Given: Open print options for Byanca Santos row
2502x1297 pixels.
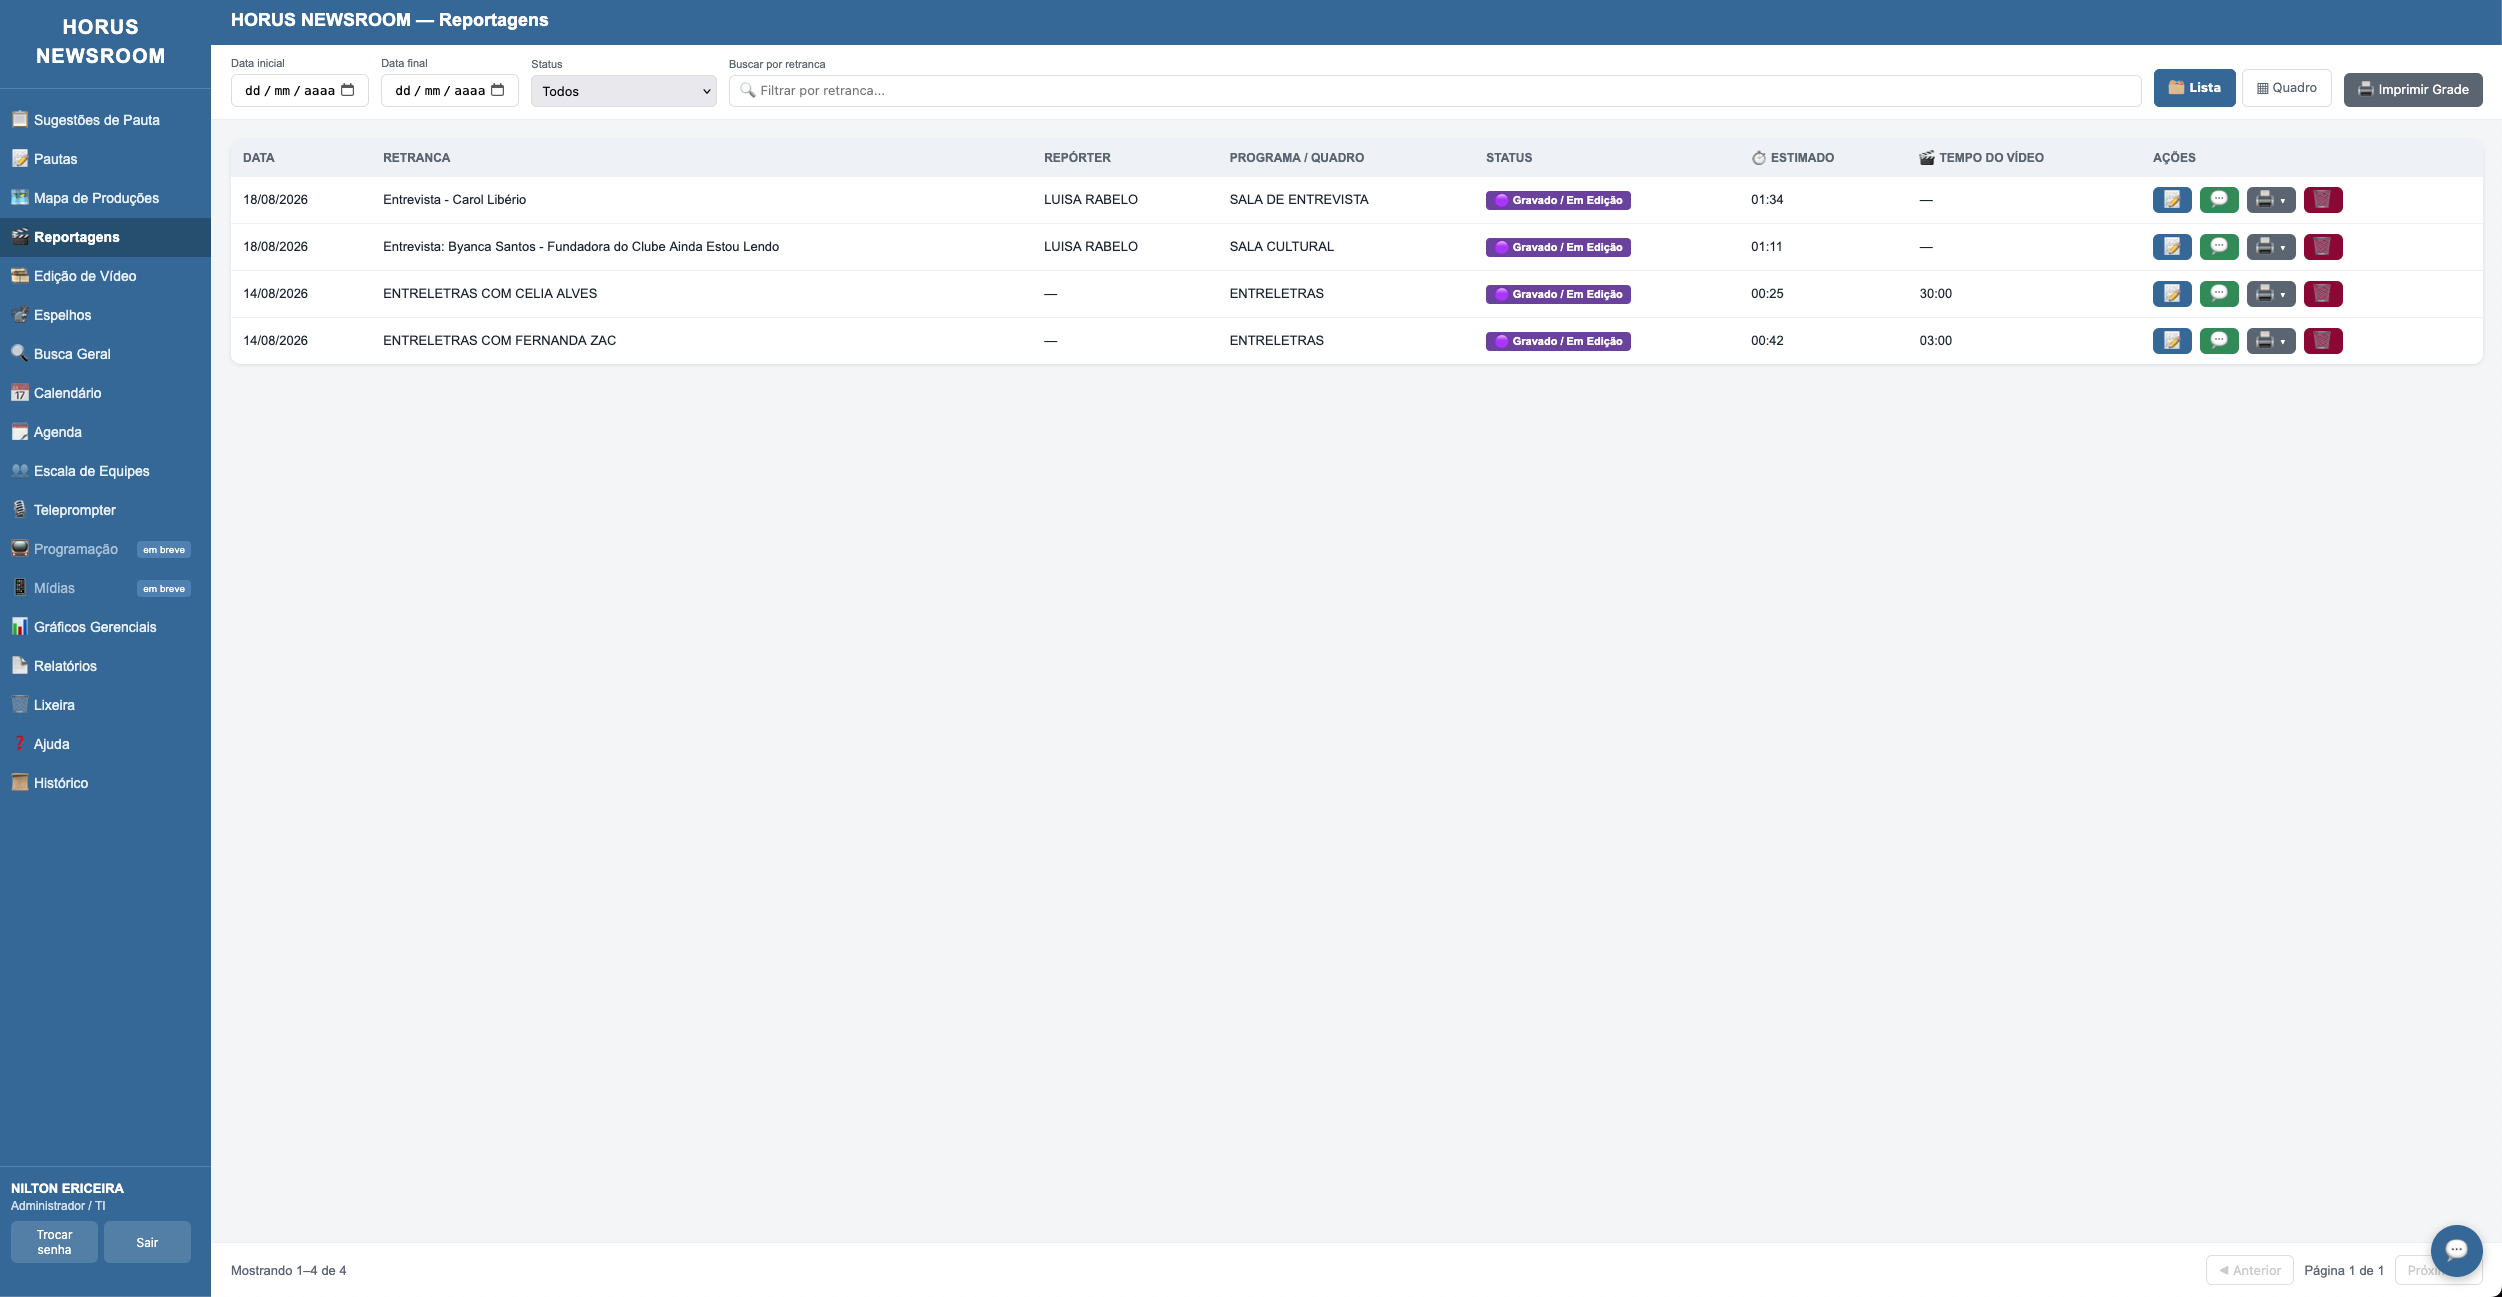Looking at the screenshot, I should tap(2270, 247).
